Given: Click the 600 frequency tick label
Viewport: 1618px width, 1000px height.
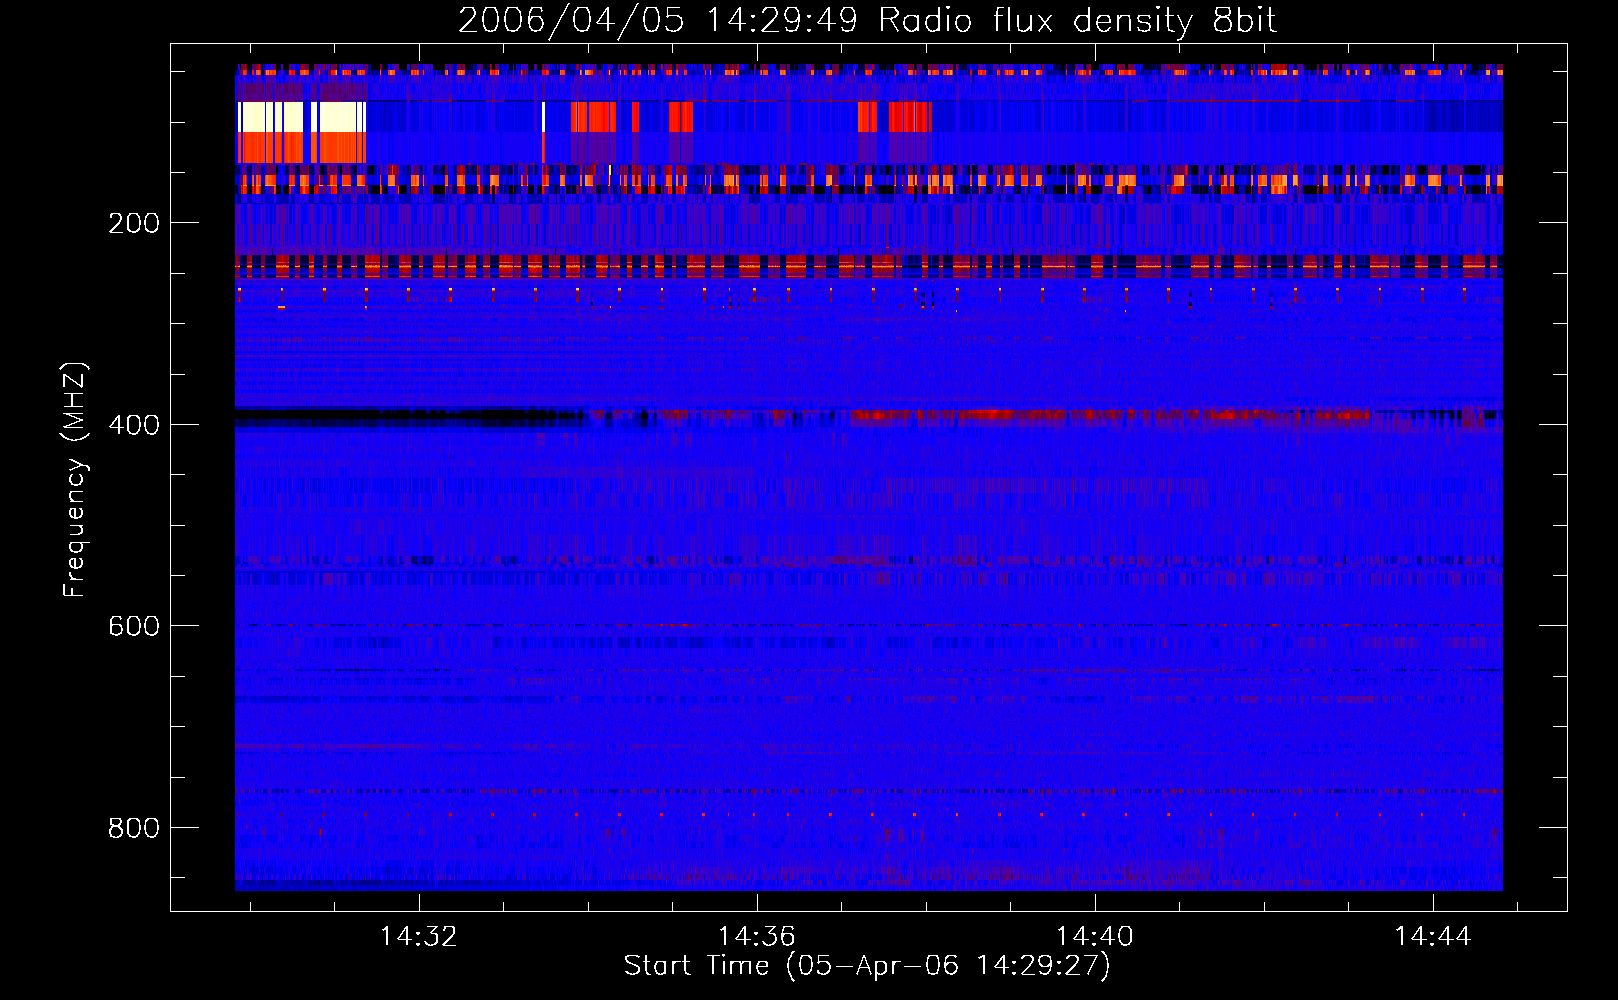Looking at the screenshot, I should (x=134, y=626).
